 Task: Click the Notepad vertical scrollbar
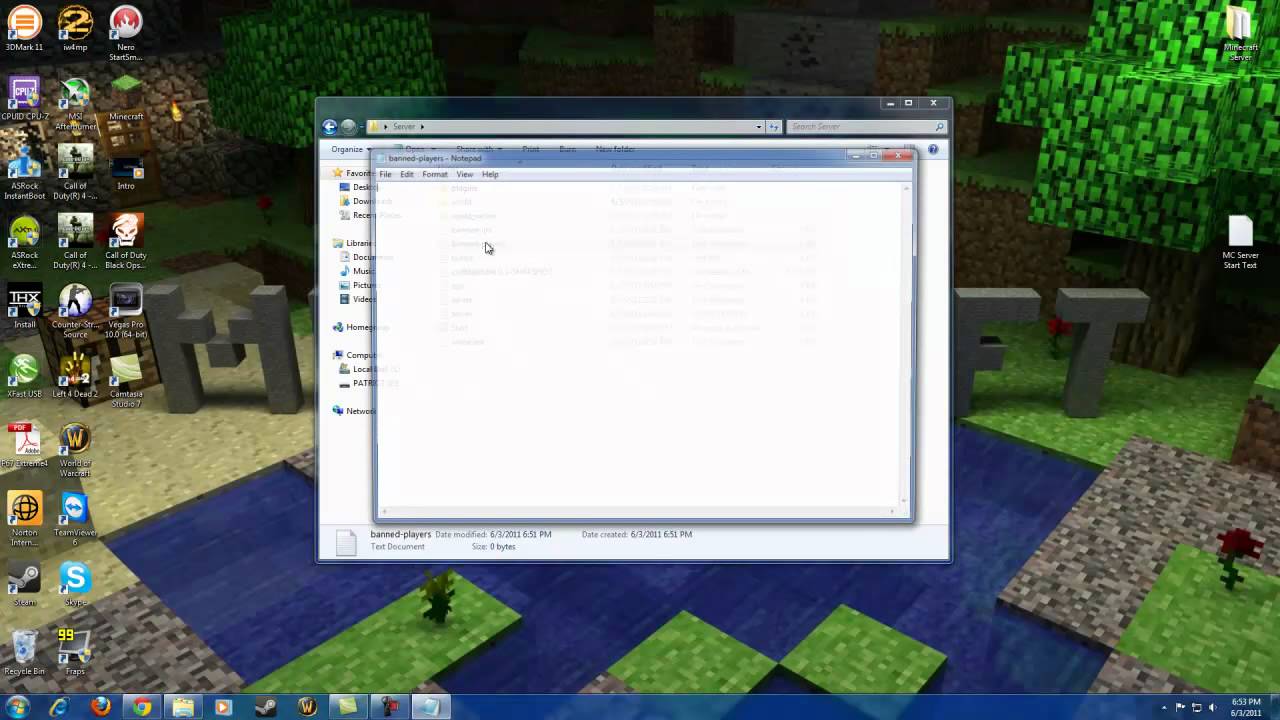tap(907, 345)
